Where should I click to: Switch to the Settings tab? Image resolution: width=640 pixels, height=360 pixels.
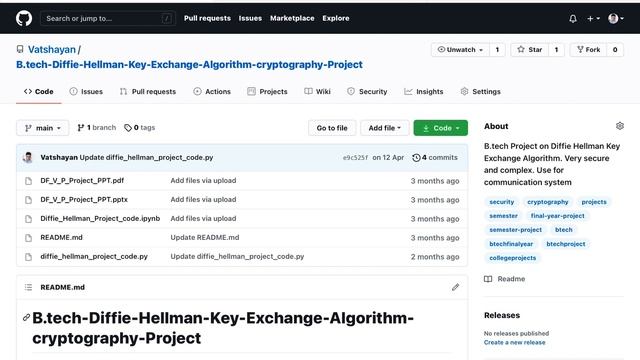tap(480, 91)
